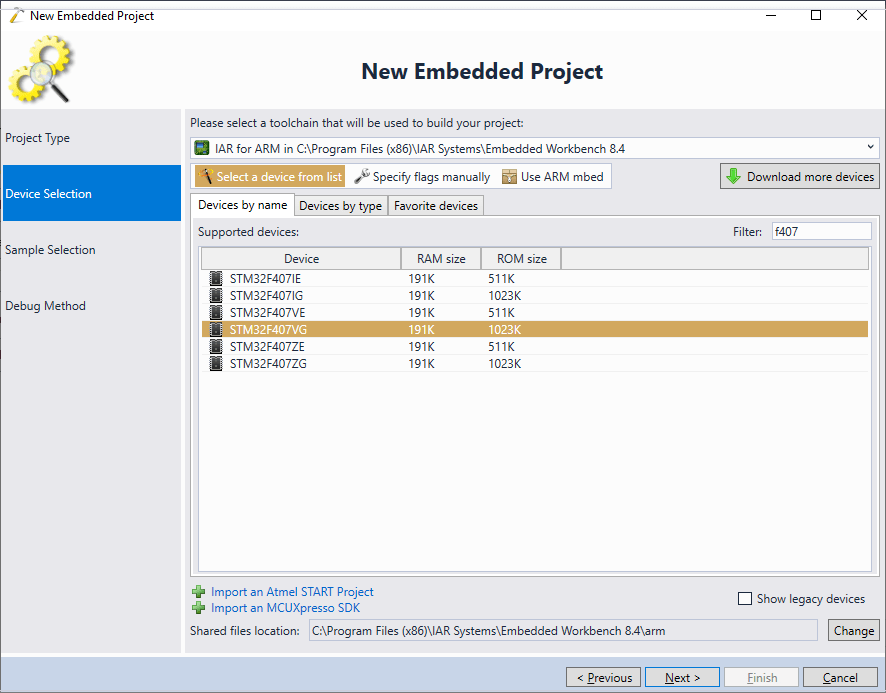The image size is (886, 693).
Task: Click Change shared files location button
Action: point(853,630)
